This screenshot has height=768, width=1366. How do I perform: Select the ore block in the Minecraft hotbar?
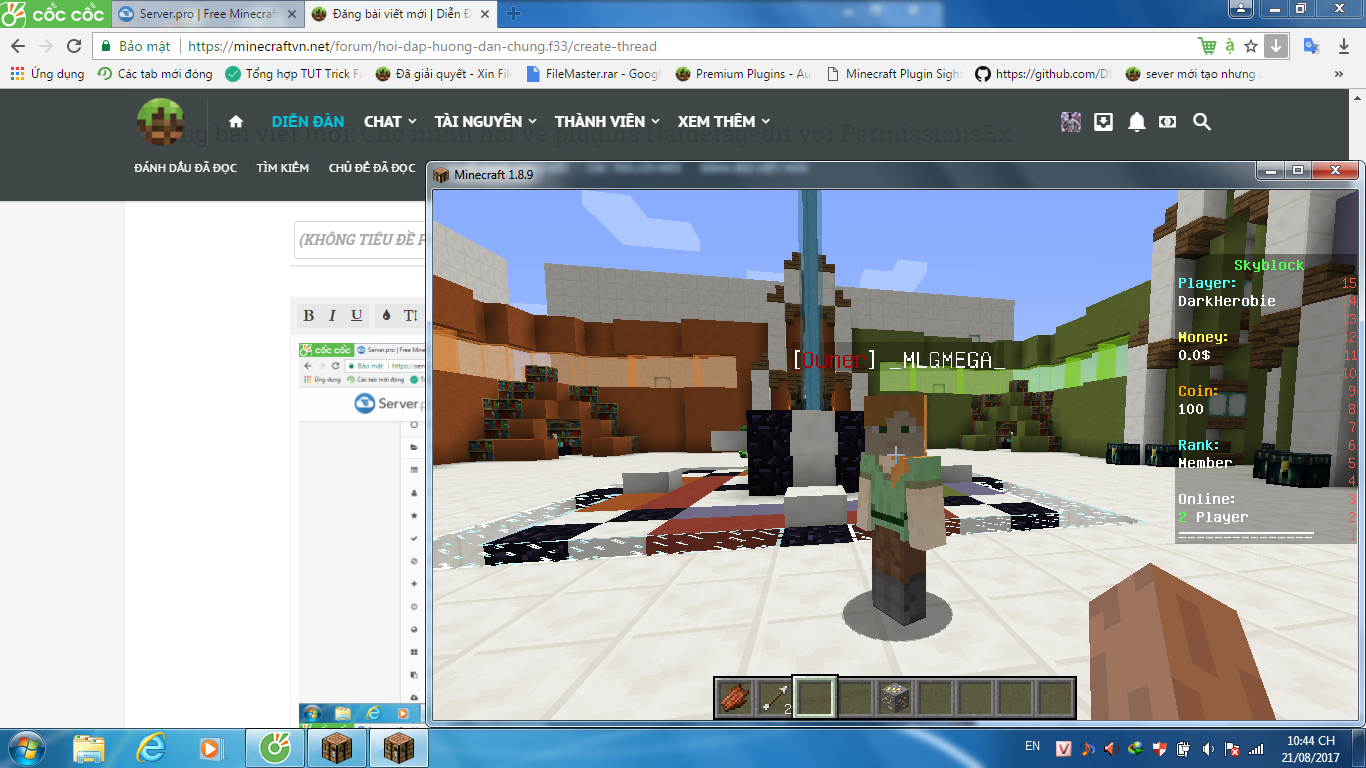pyautogui.click(x=895, y=697)
